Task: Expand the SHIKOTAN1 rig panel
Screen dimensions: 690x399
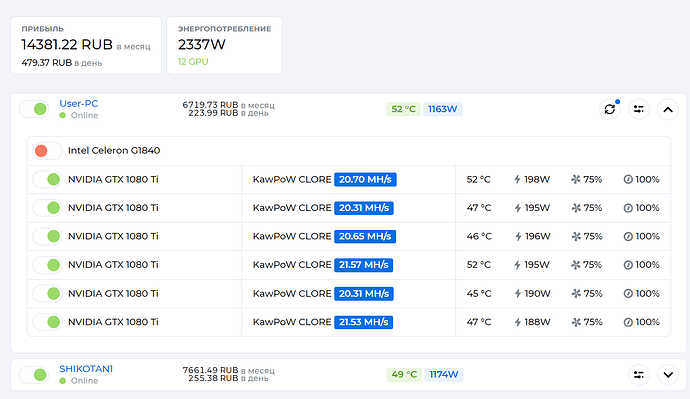Action: [668, 375]
